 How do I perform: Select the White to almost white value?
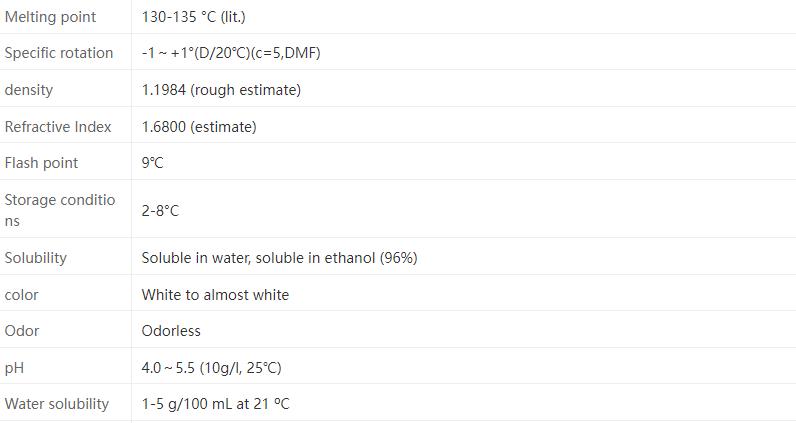[x=215, y=295]
